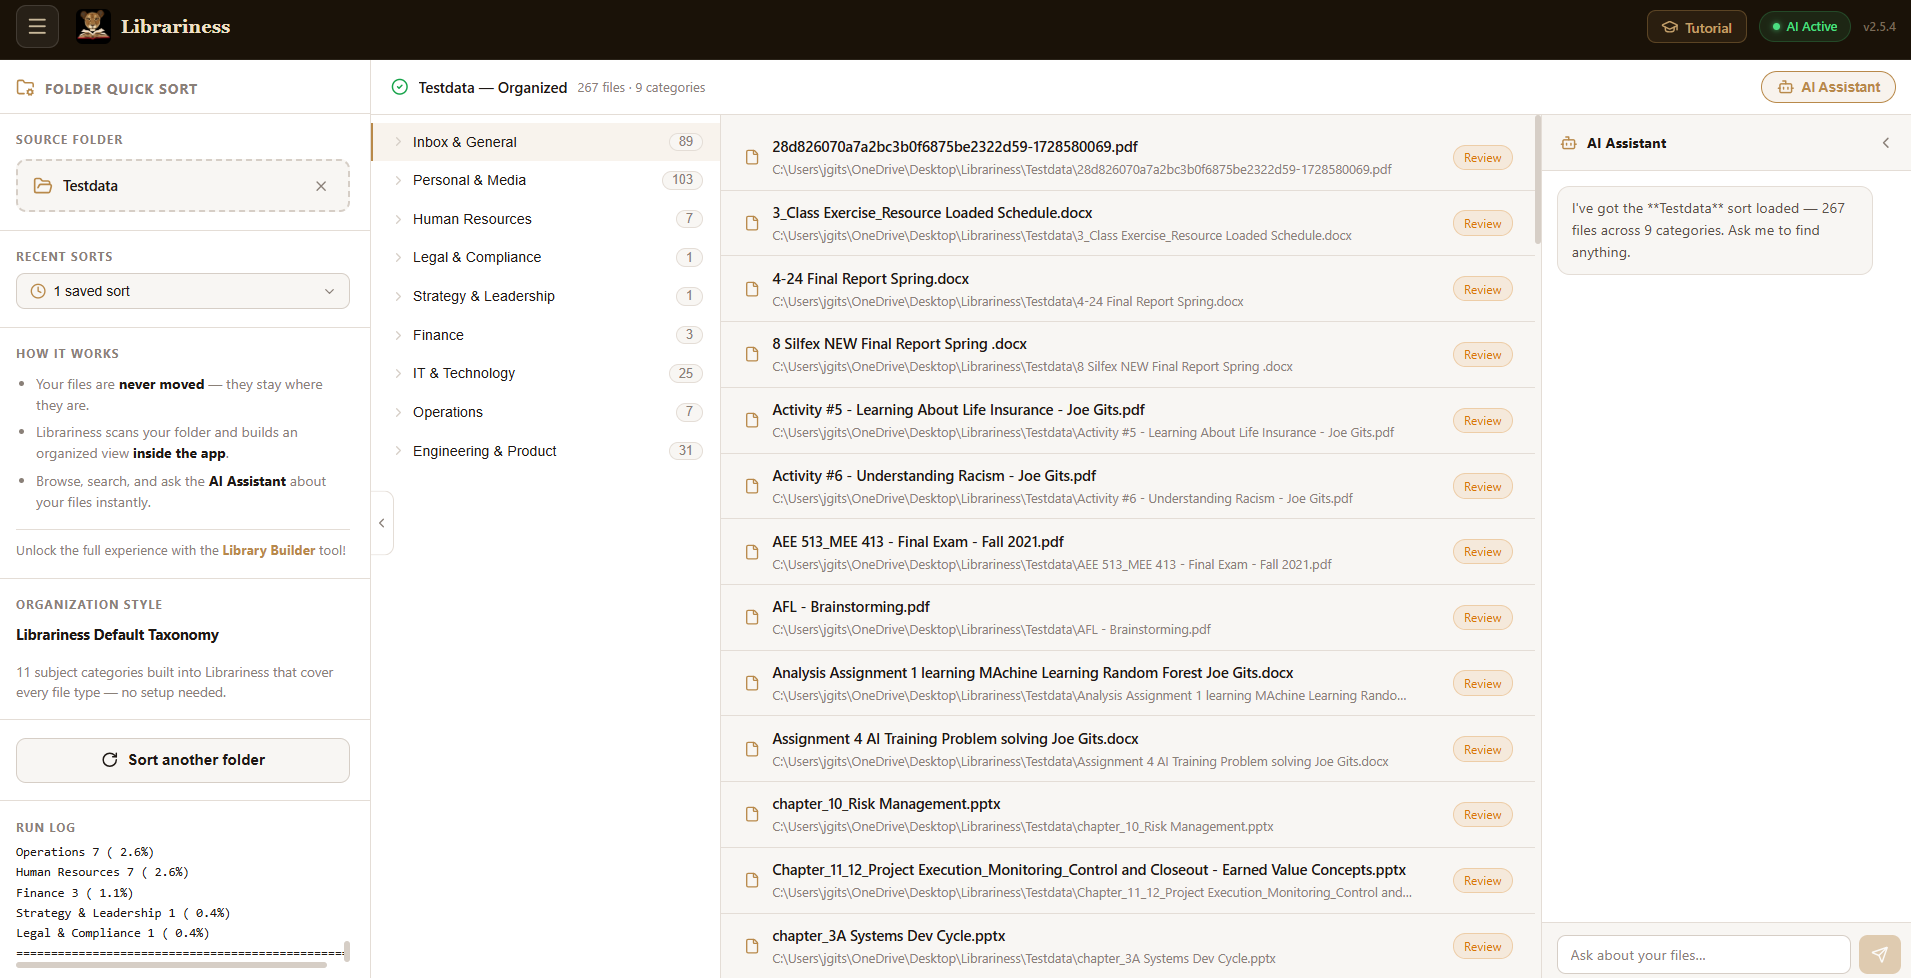Click the 89 count badge for Inbox
The width and height of the screenshot is (1911, 978).
[x=686, y=142]
